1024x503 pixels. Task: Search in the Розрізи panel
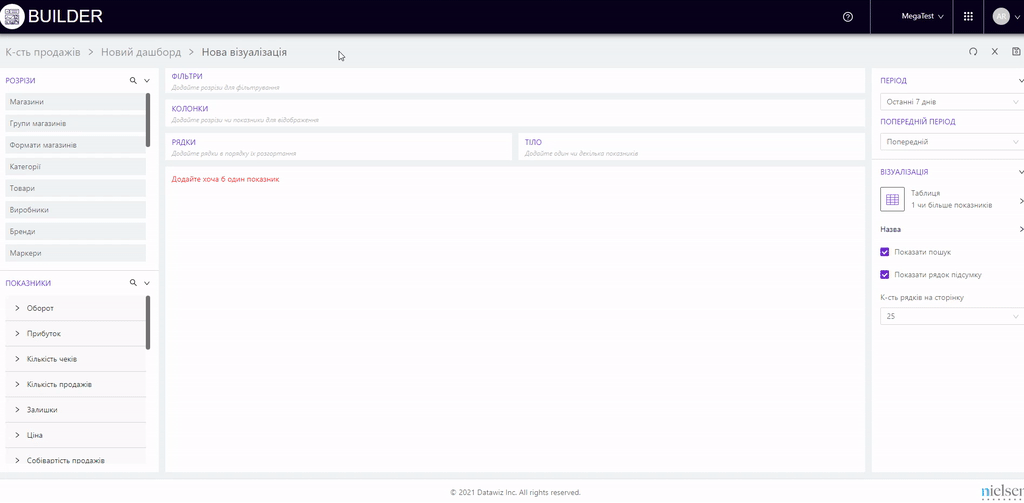pyautogui.click(x=133, y=80)
